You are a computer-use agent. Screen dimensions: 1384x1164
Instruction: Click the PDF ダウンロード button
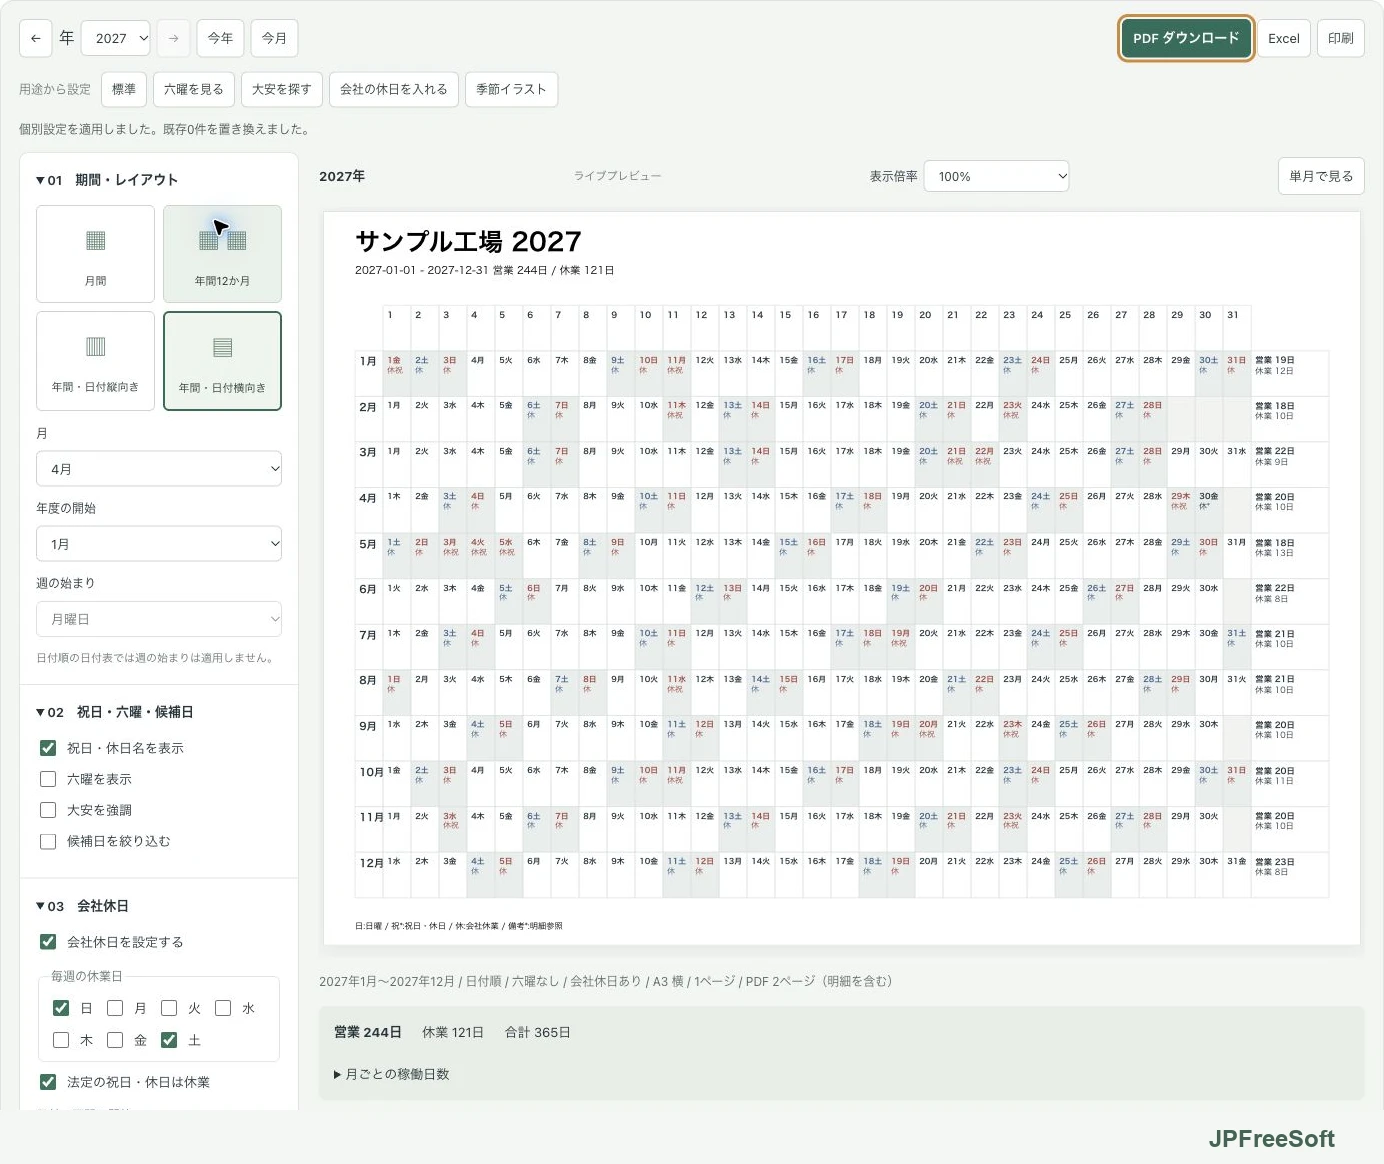point(1186,38)
